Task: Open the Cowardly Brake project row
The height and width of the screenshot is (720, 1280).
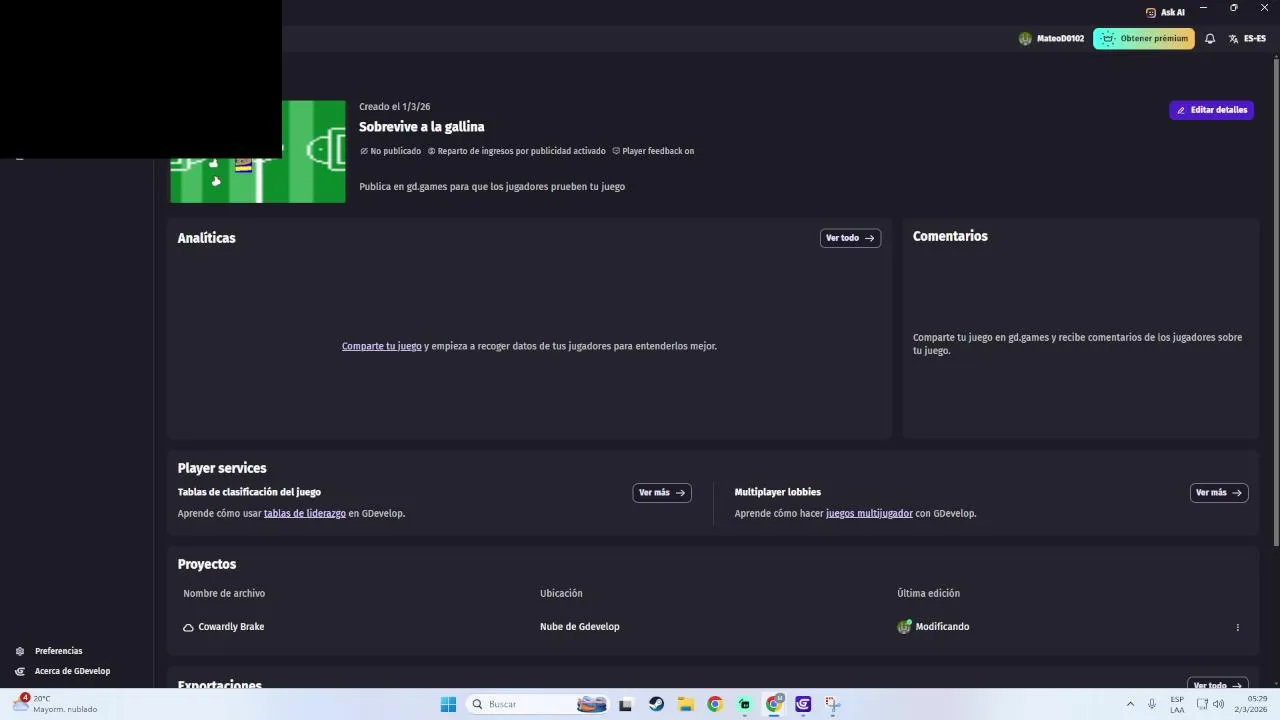Action: [712, 627]
